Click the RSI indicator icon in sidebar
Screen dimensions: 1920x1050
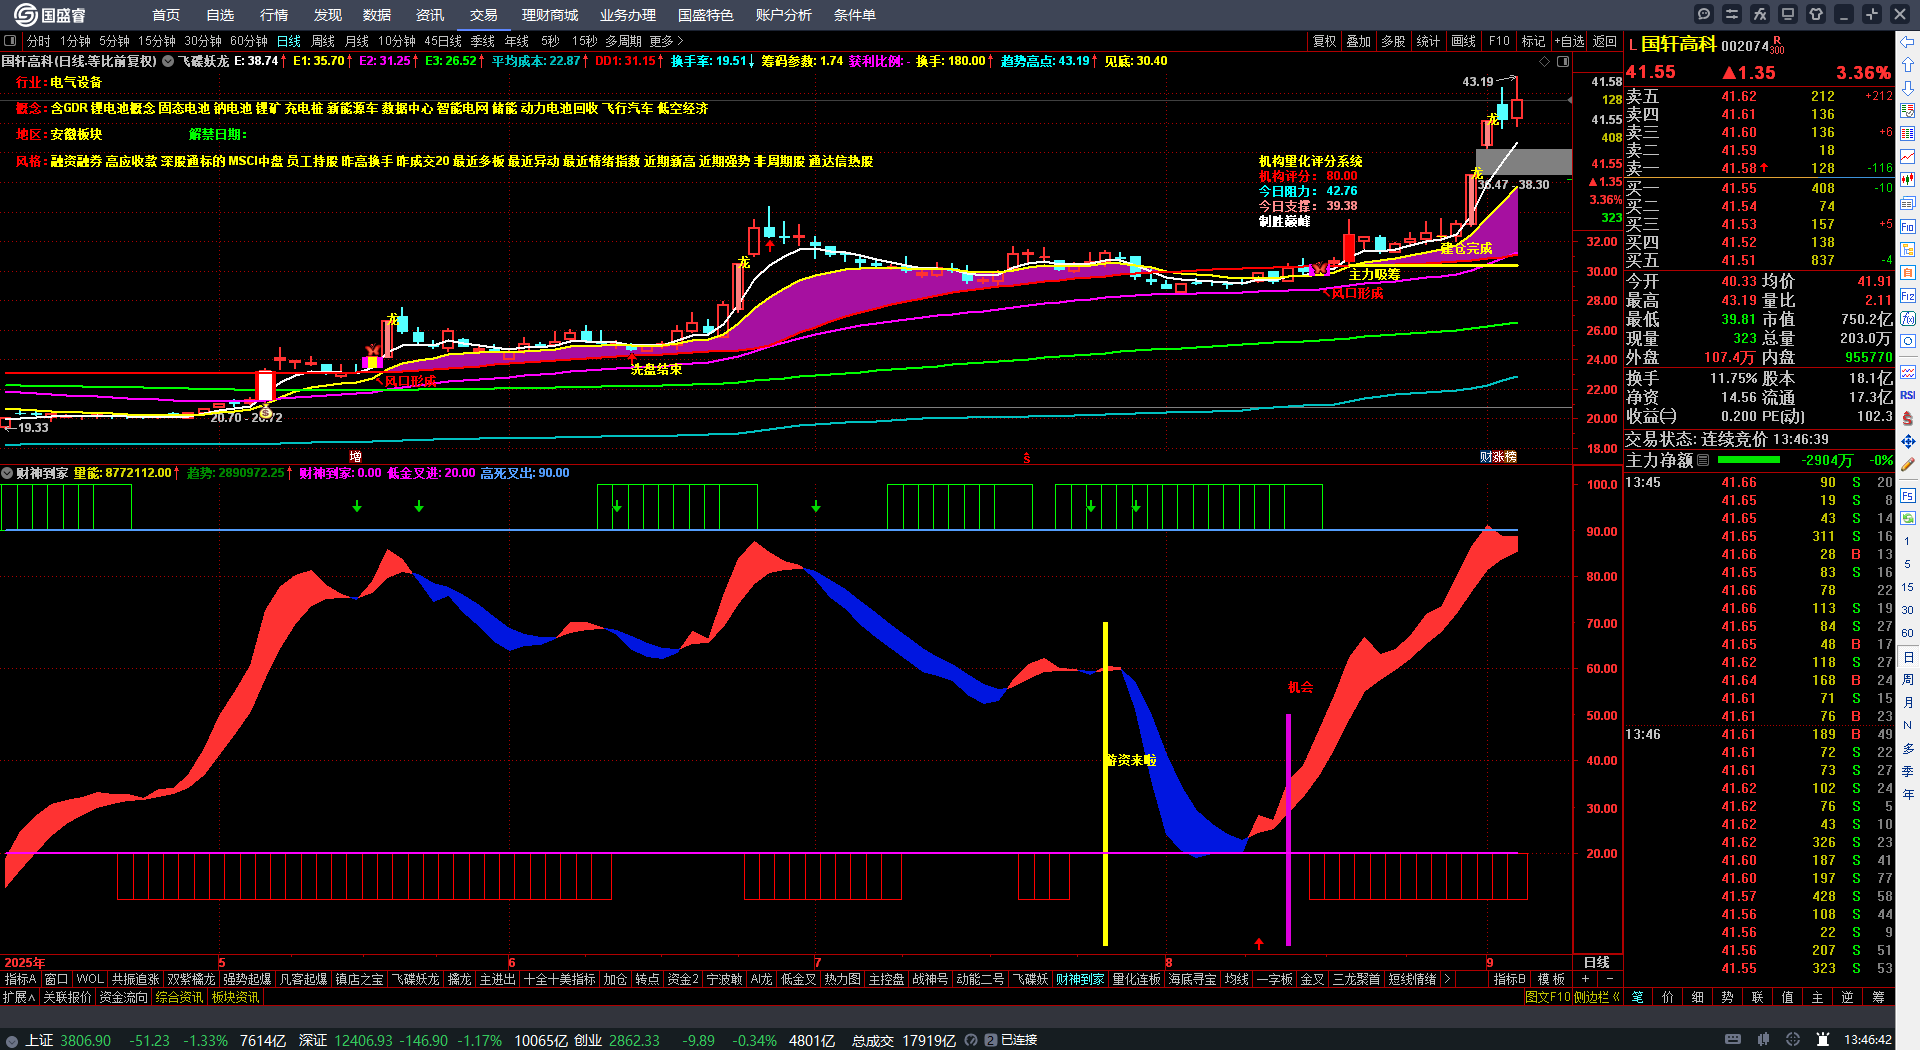(x=1908, y=395)
